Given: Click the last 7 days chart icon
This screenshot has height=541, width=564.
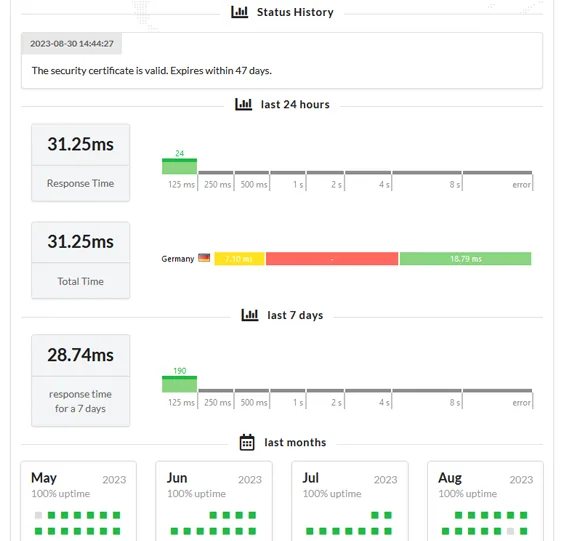Looking at the screenshot, I should [250, 315].
